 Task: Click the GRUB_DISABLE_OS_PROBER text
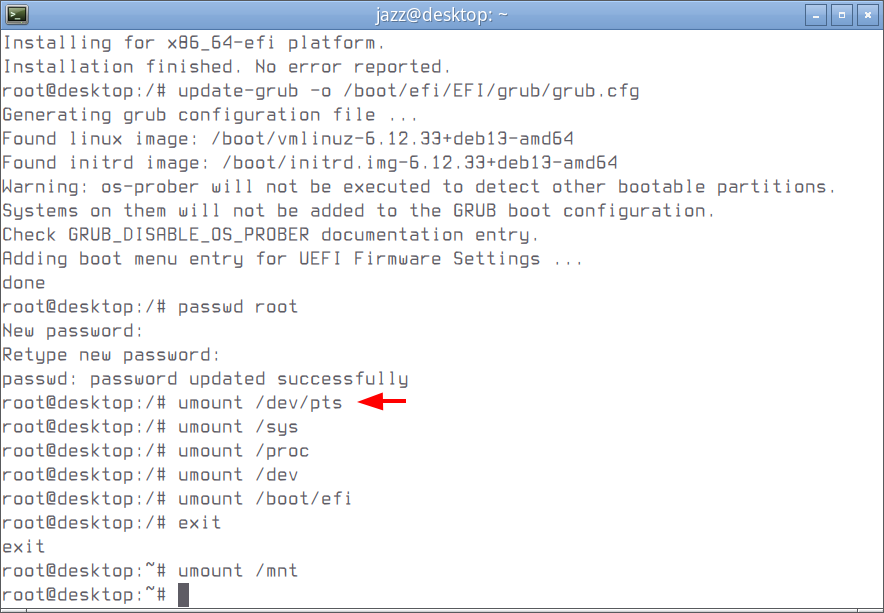tap(189, 235)
